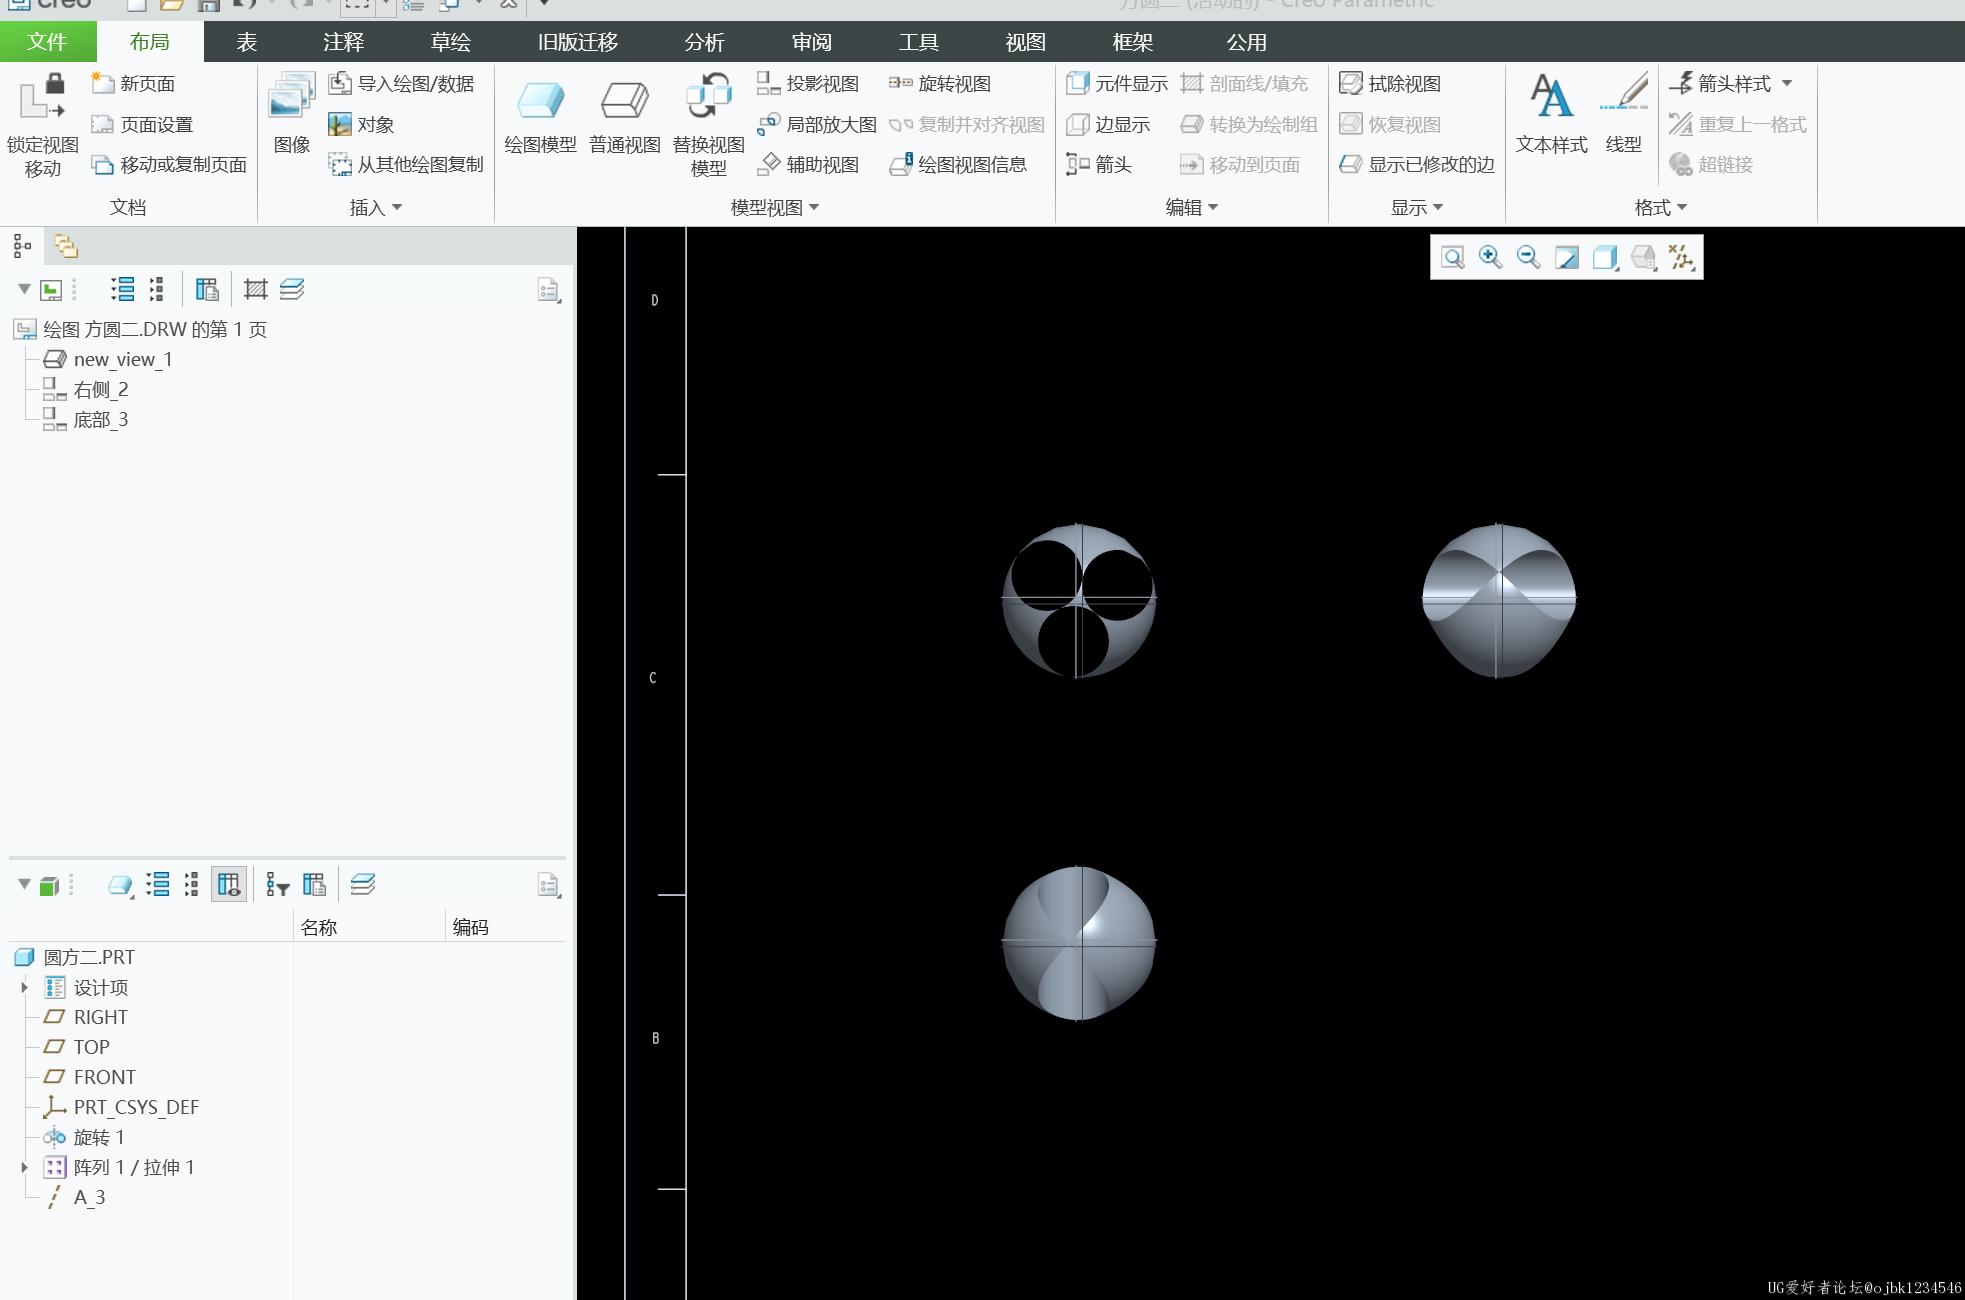This screenshot has height=1300, width=1965.
Task: Click Import Drawing/Data (导入绘图/数据)
Action: click(402, 84)
